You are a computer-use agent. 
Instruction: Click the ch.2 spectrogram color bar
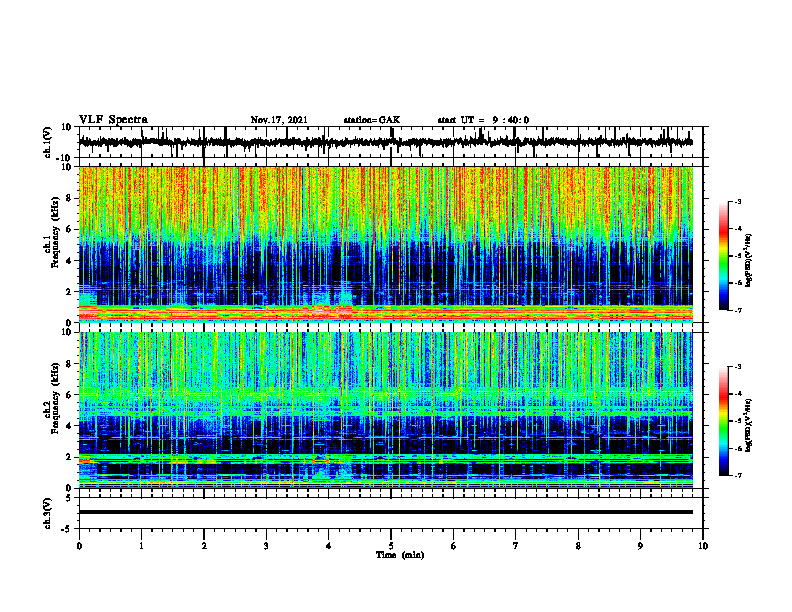pos(723,421)
